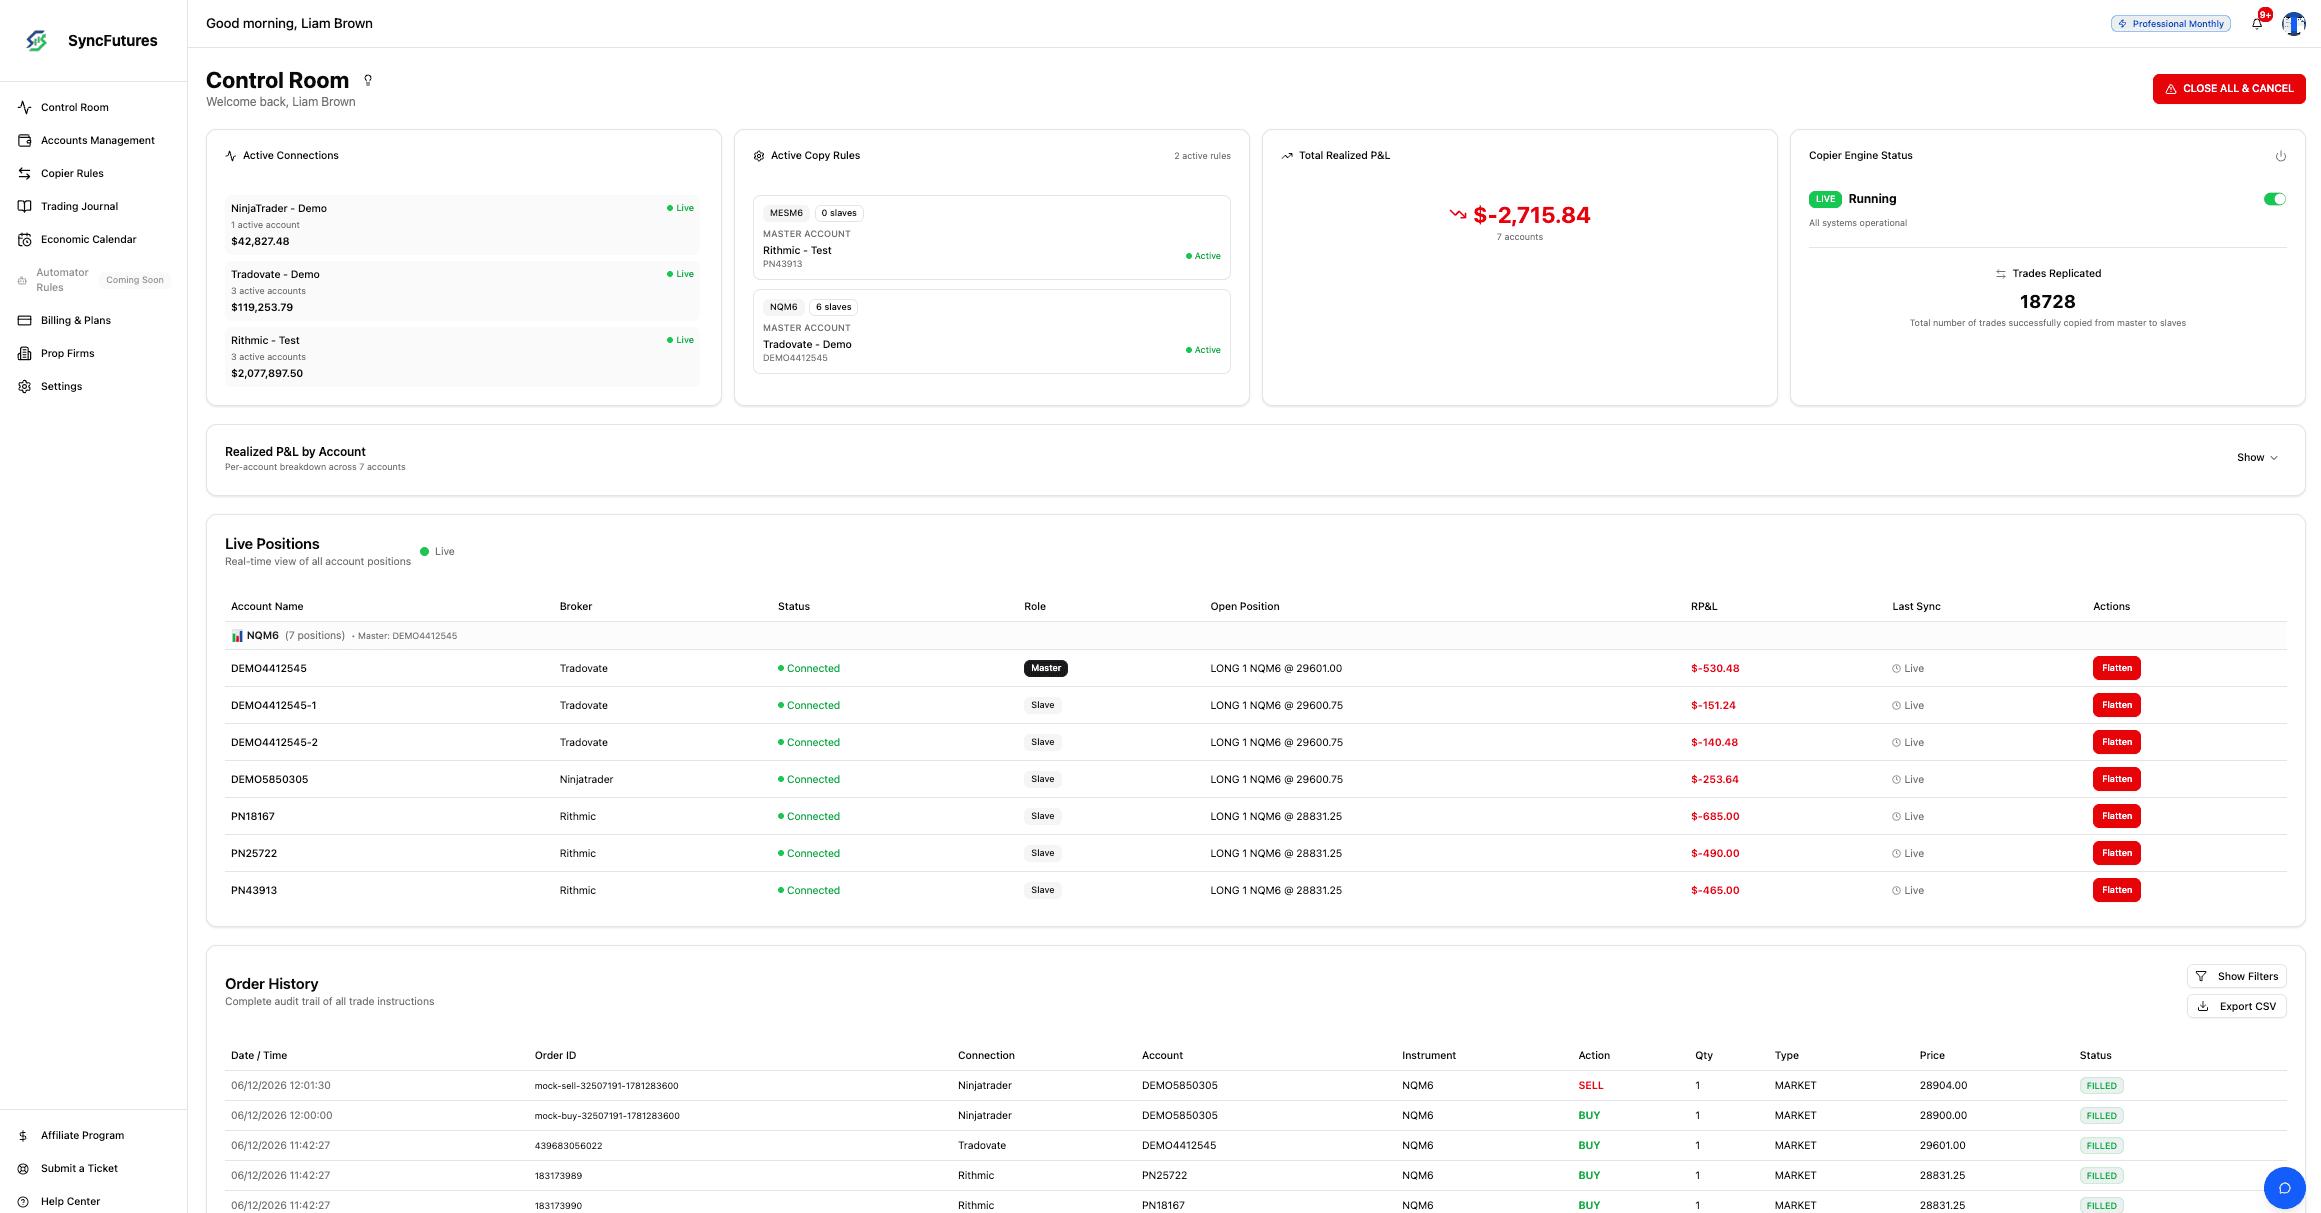Image resolution: width=2321 pixels, height=1213 pixels.
Task: Expand Realized P&L by Account with Show
Action: point(2257,457)
